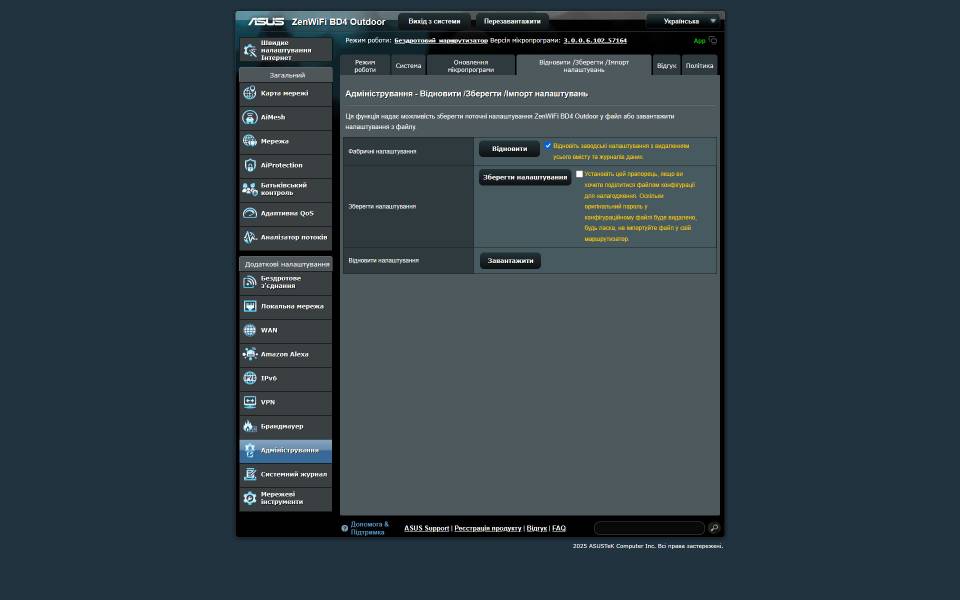Select the Adaptive QoS icon

pyautogui.click(x=250, y=213)
